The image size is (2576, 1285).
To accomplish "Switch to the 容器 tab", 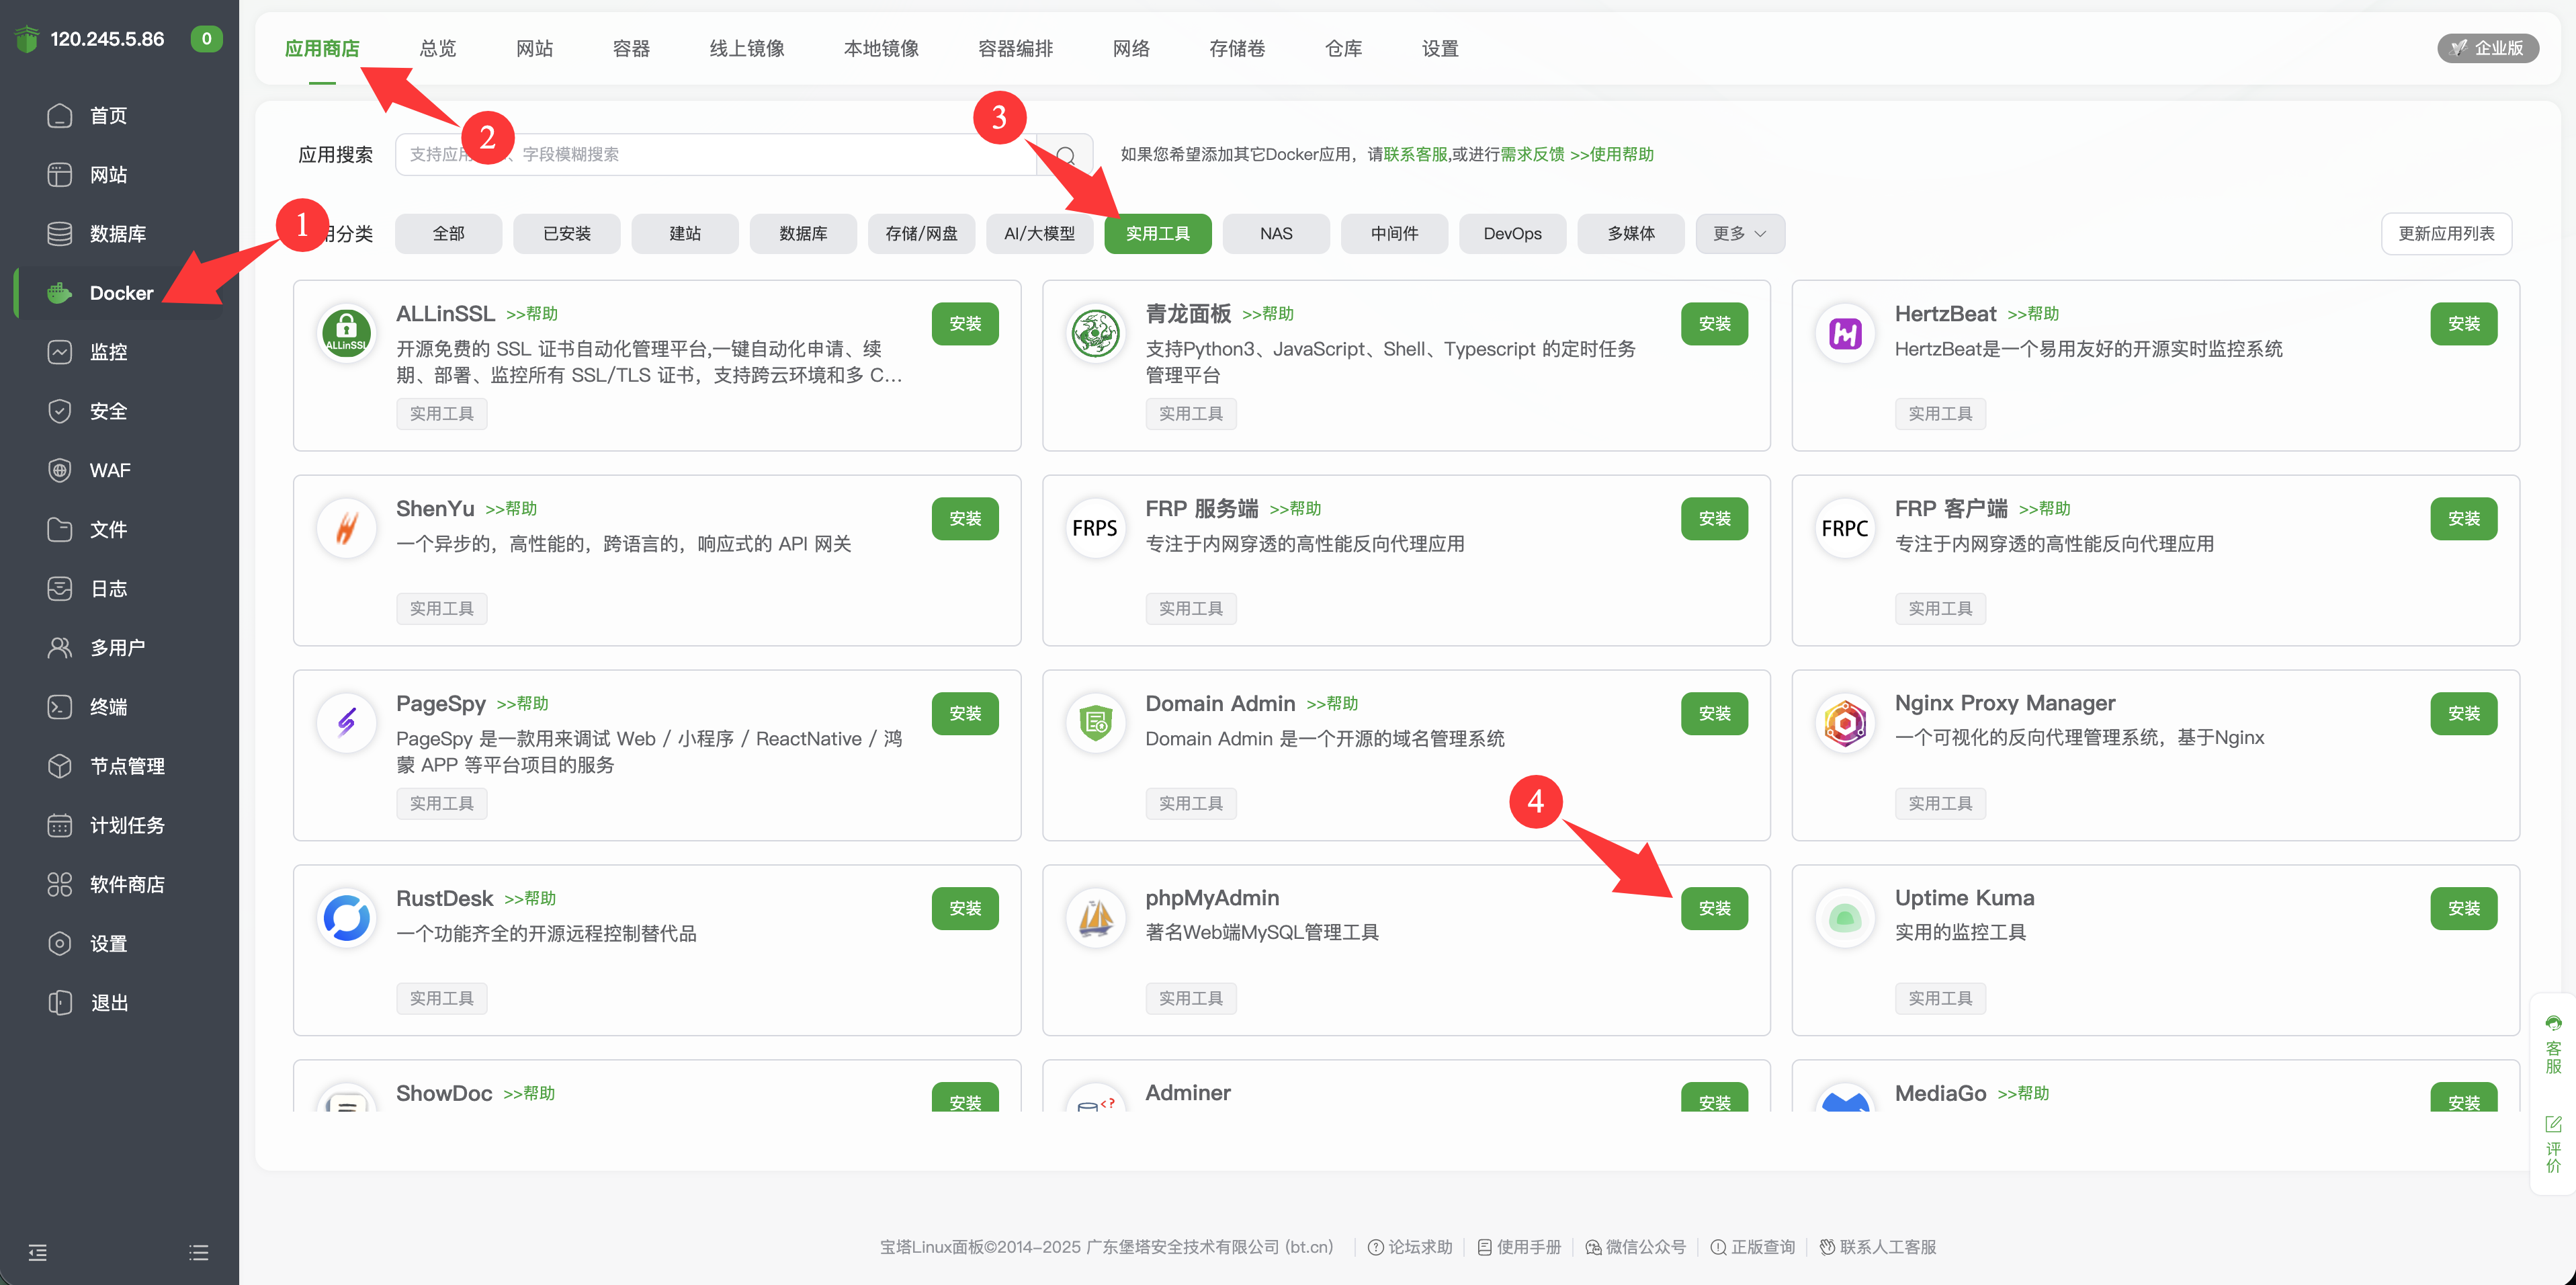I will tap(631, 48).
